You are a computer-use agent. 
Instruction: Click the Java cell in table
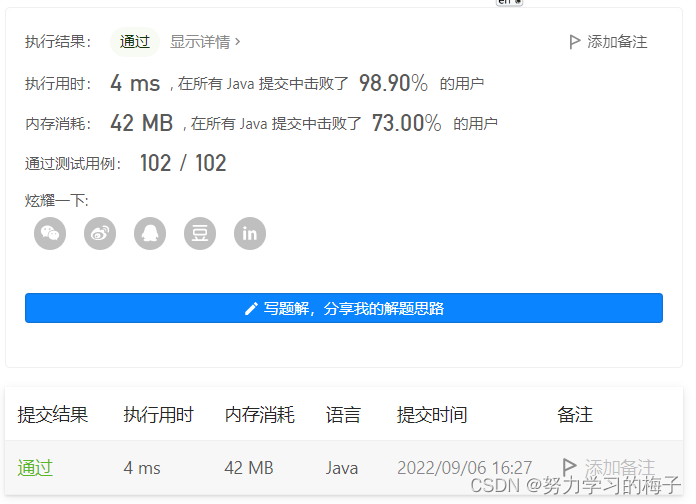tap(342, 468)
